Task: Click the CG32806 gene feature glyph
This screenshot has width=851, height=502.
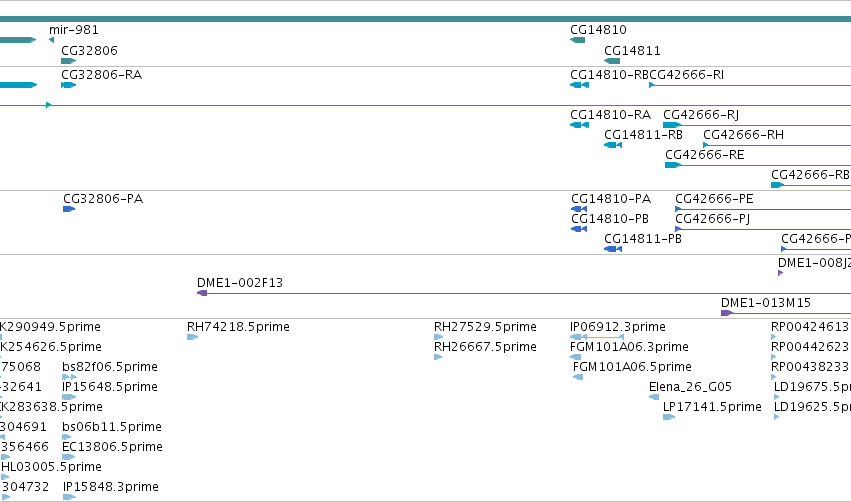Action: 68,61
